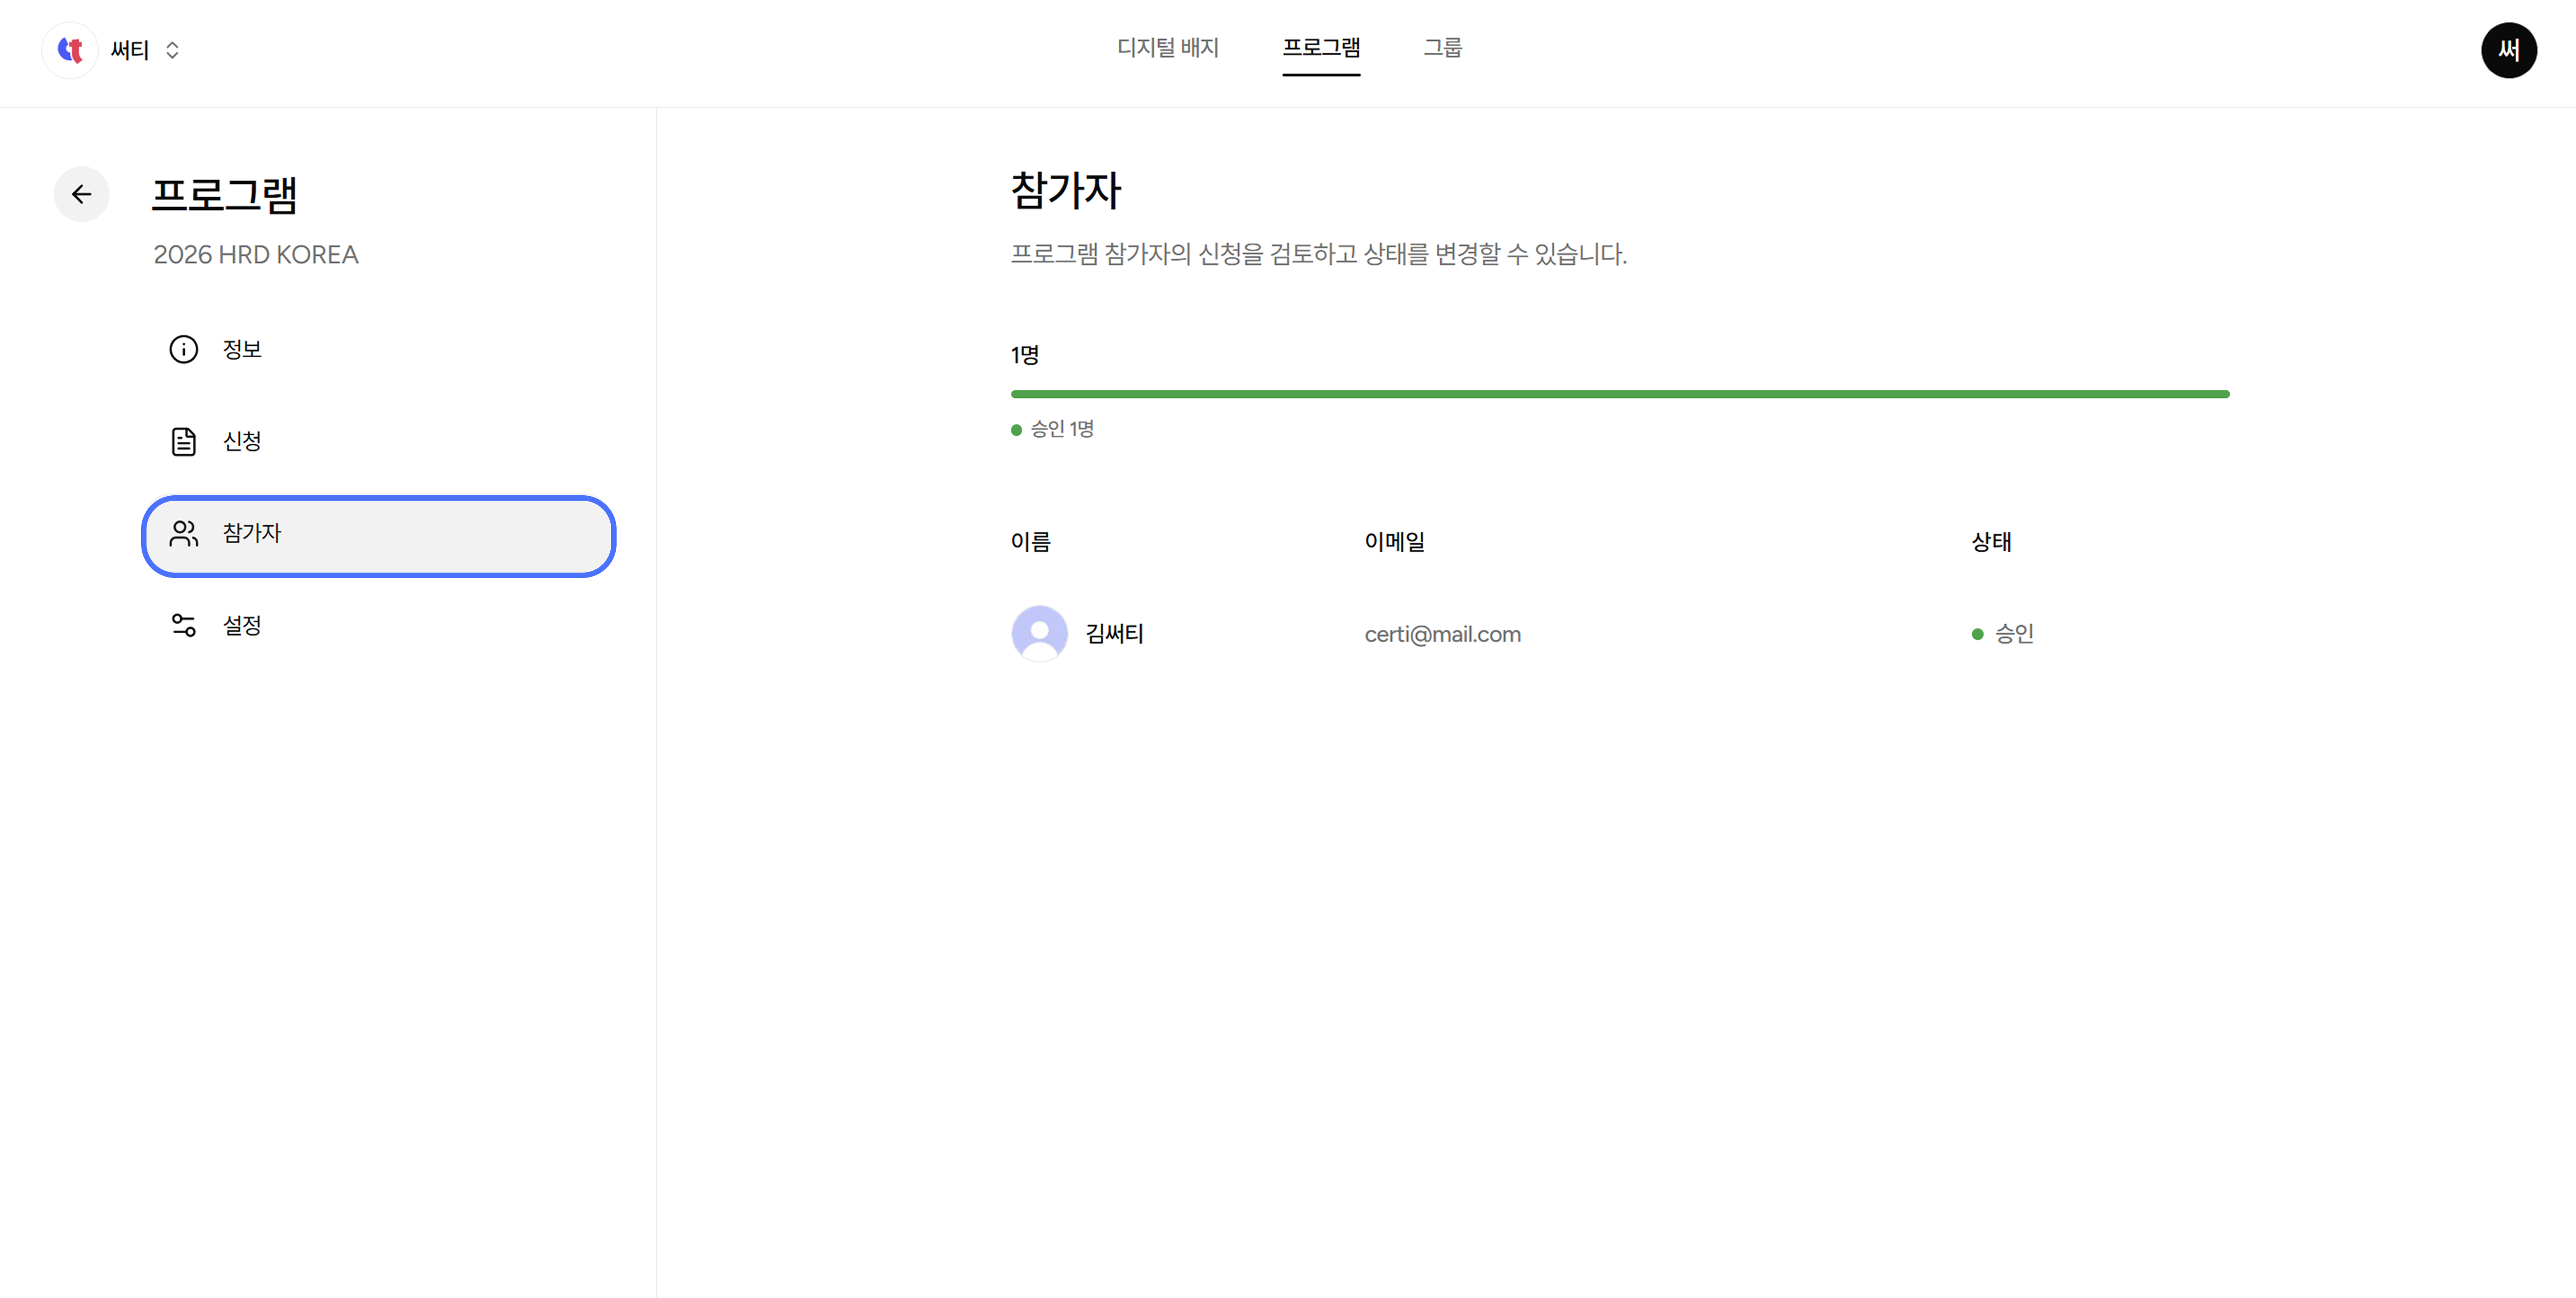The height and width of the screenshot is (1298, 2576).
Task: Click the participant review description text
Action: click(x=1319, y=254)
